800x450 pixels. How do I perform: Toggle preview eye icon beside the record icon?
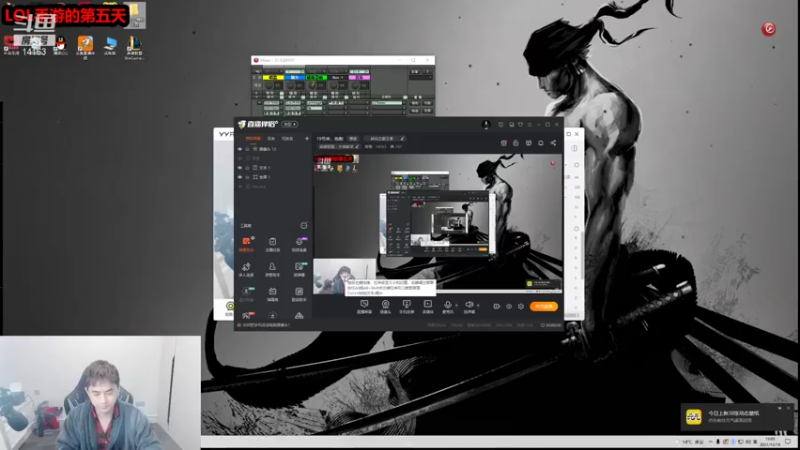coord(509,307)
